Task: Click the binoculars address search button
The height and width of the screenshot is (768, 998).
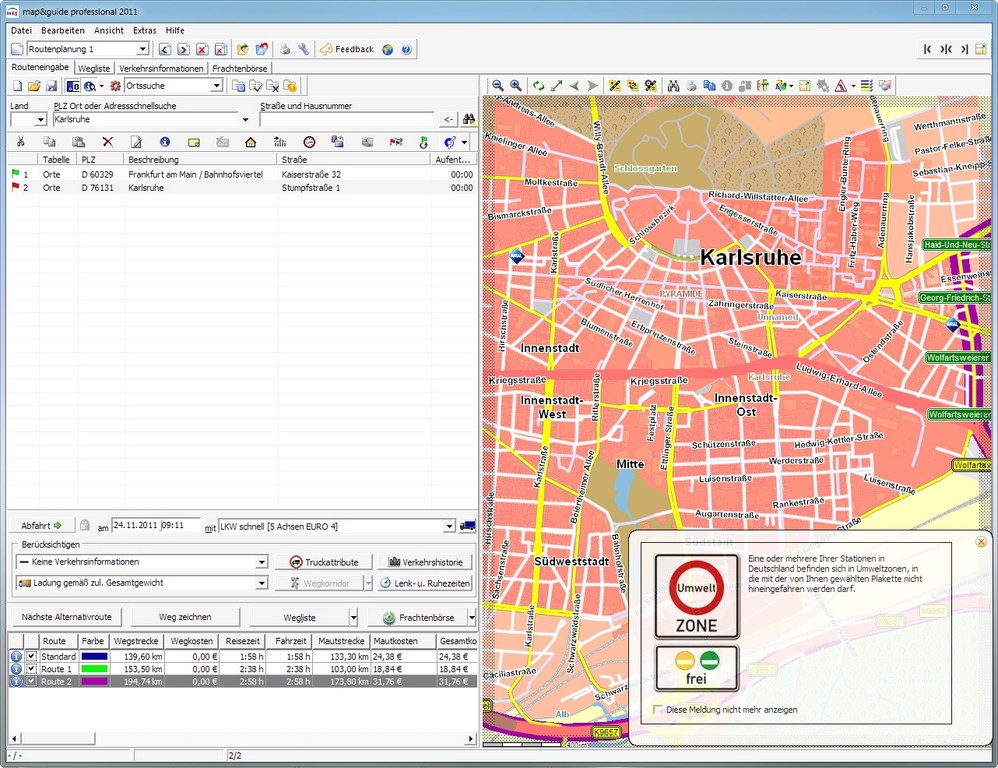Action: tap(469, 119)
